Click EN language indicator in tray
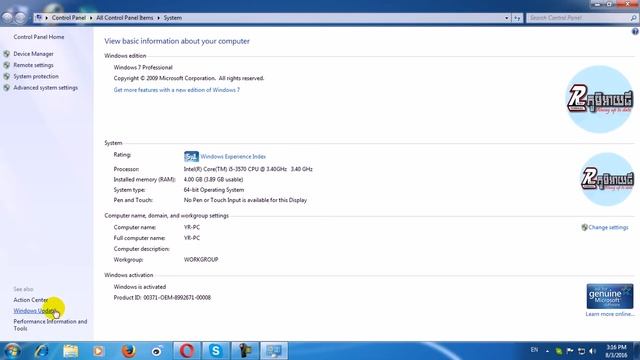The height and width of the screenshot is (360, 640). [534, 350]
